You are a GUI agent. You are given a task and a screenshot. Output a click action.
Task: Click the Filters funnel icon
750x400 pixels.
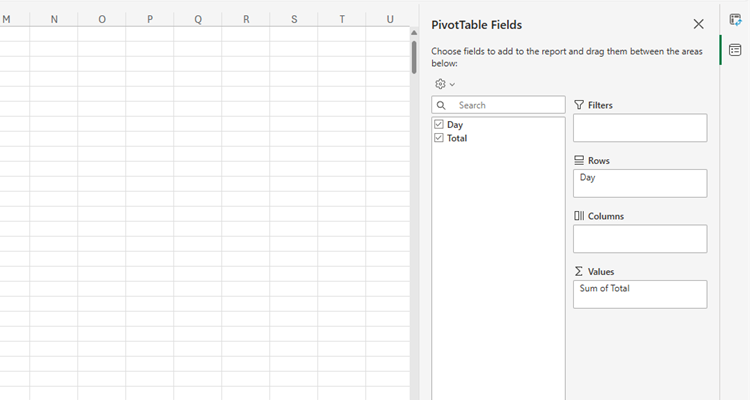point(579,105)
